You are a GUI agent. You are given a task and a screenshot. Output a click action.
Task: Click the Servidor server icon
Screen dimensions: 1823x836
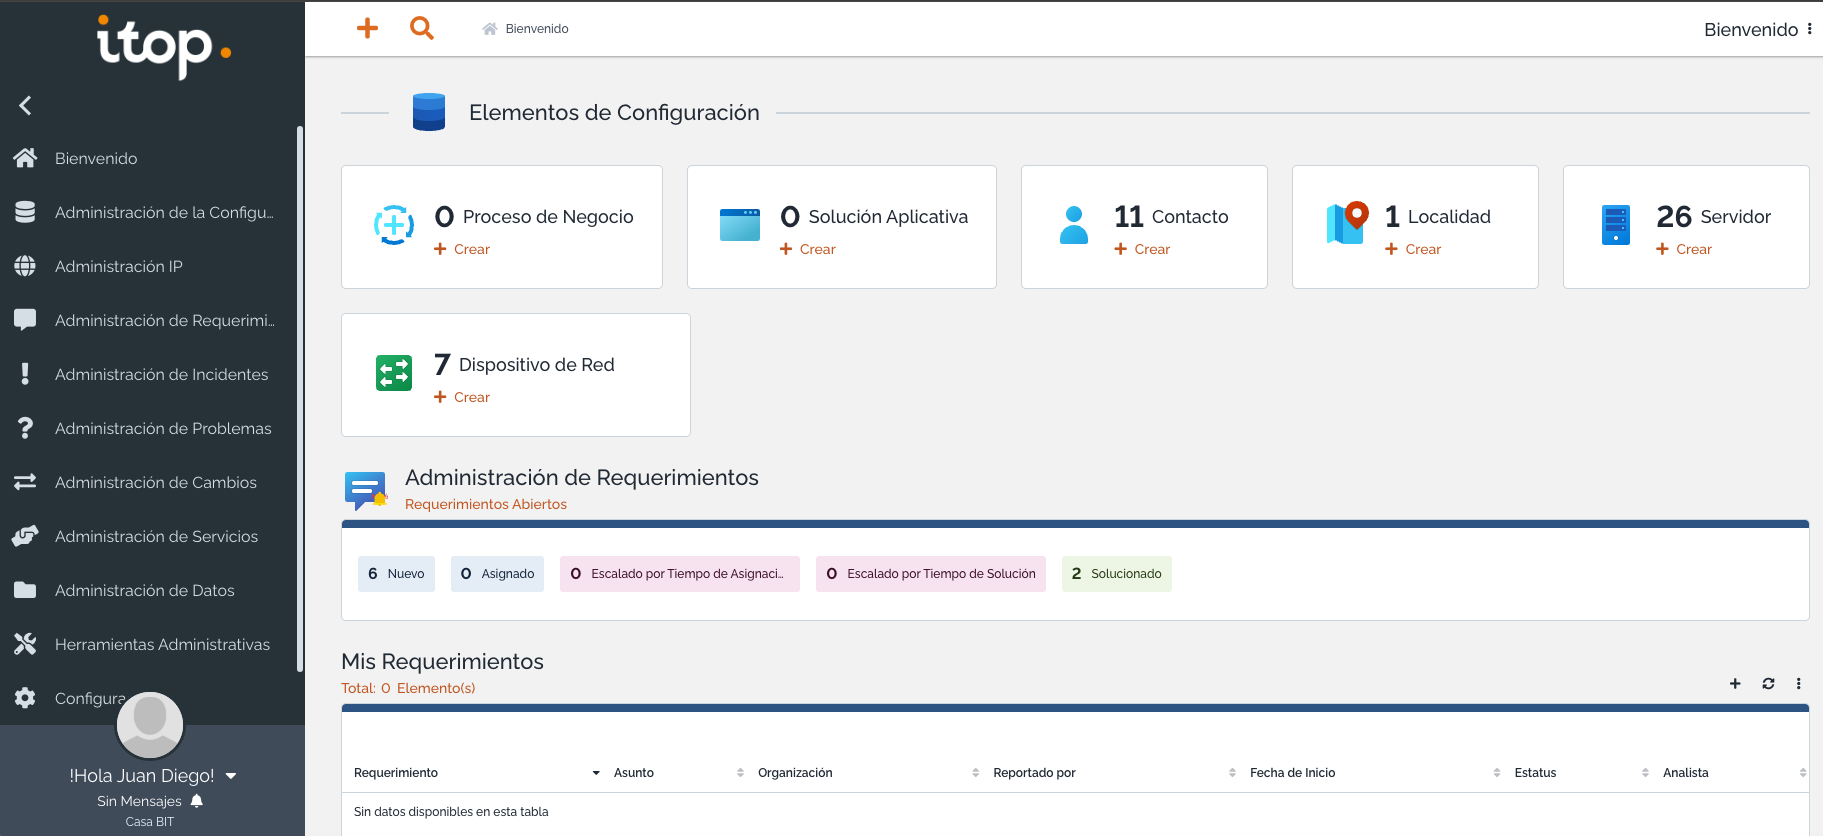1615,225
